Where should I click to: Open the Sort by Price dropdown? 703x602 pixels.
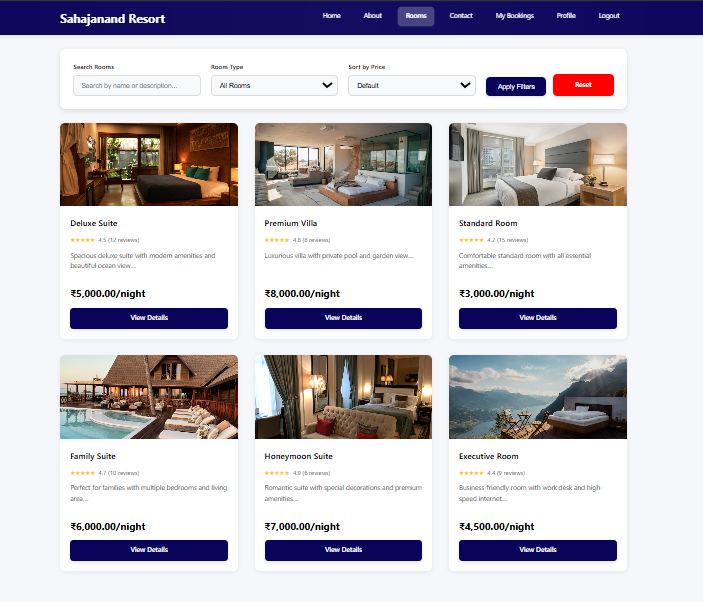pos(412,85)
